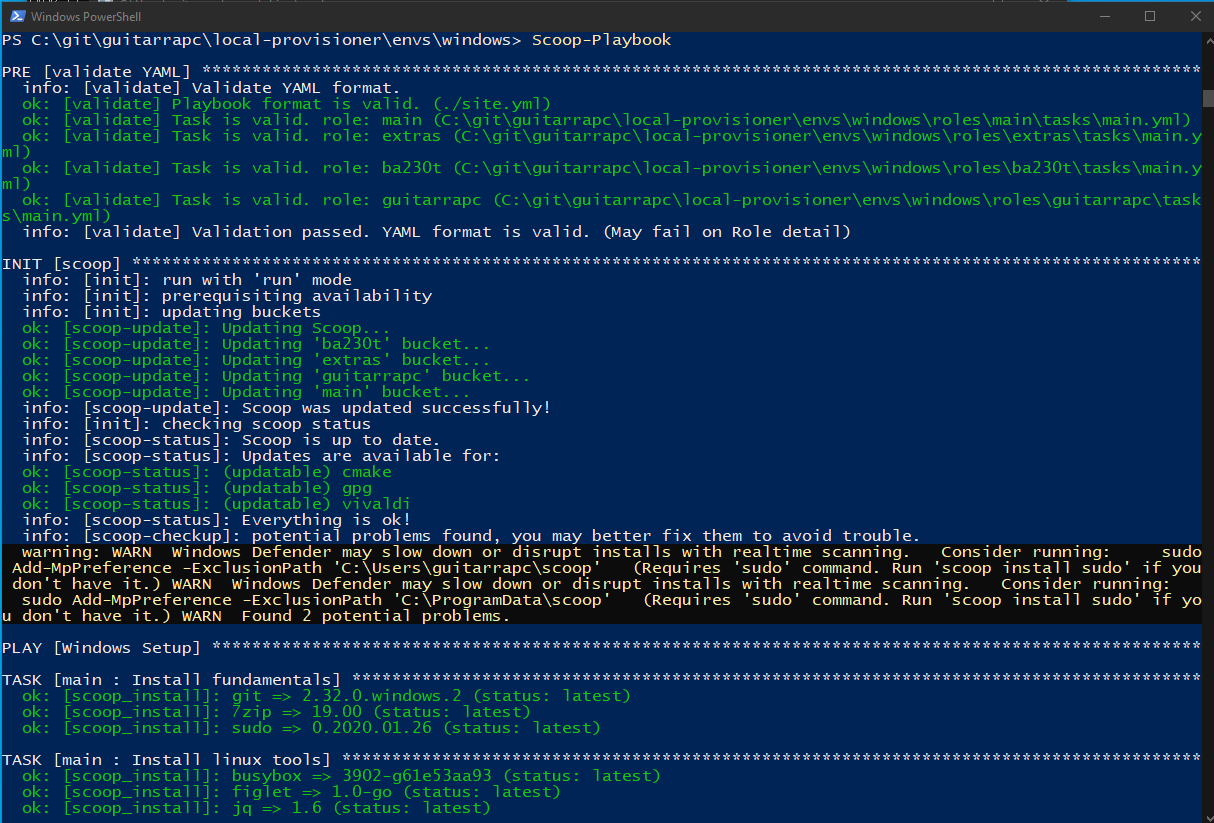The height and width of the screenshot is (823, 1214).
Task: Click the 'role: main' validation line
Action: coord(606,120)
